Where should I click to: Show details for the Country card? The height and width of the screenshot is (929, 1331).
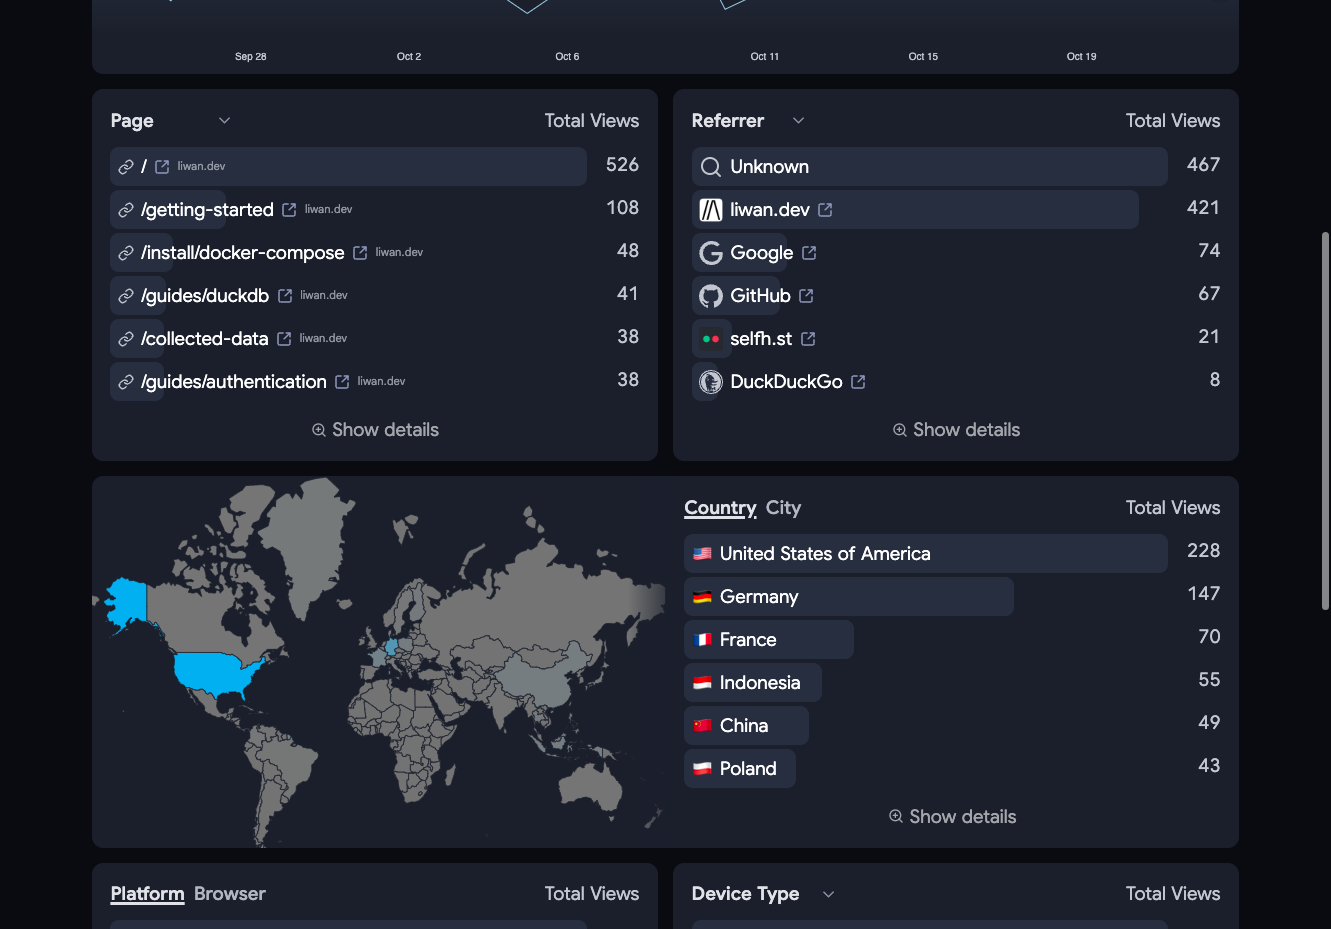tap(952, 817)
